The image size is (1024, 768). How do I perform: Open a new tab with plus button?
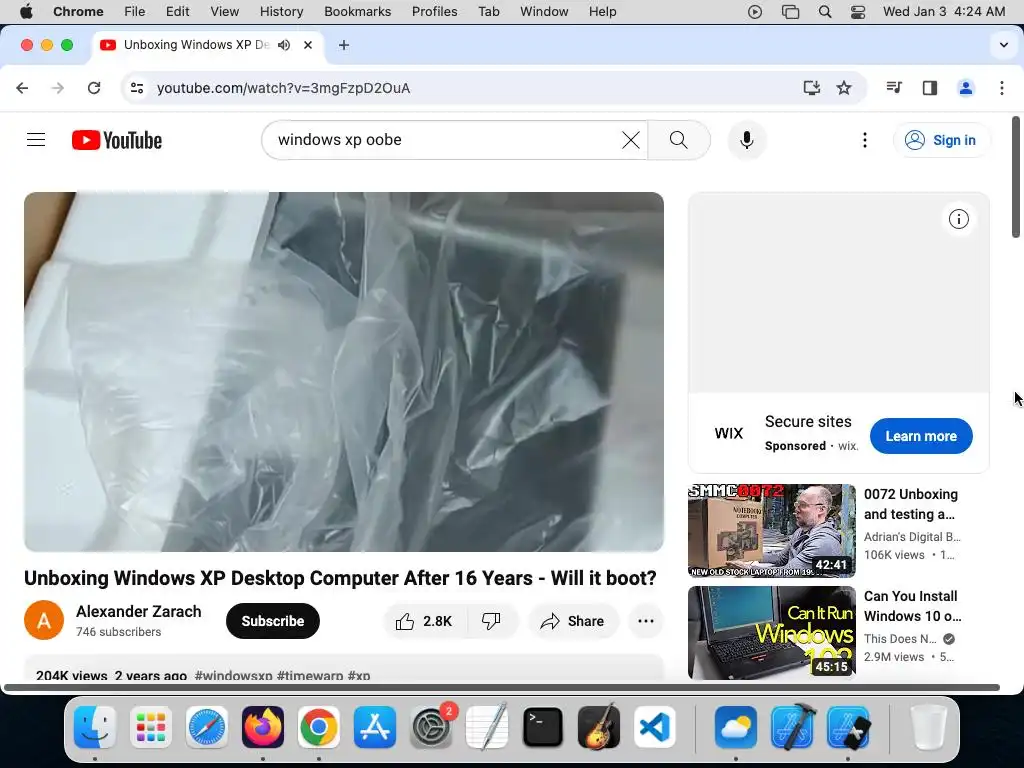click(x=344, y=45)
